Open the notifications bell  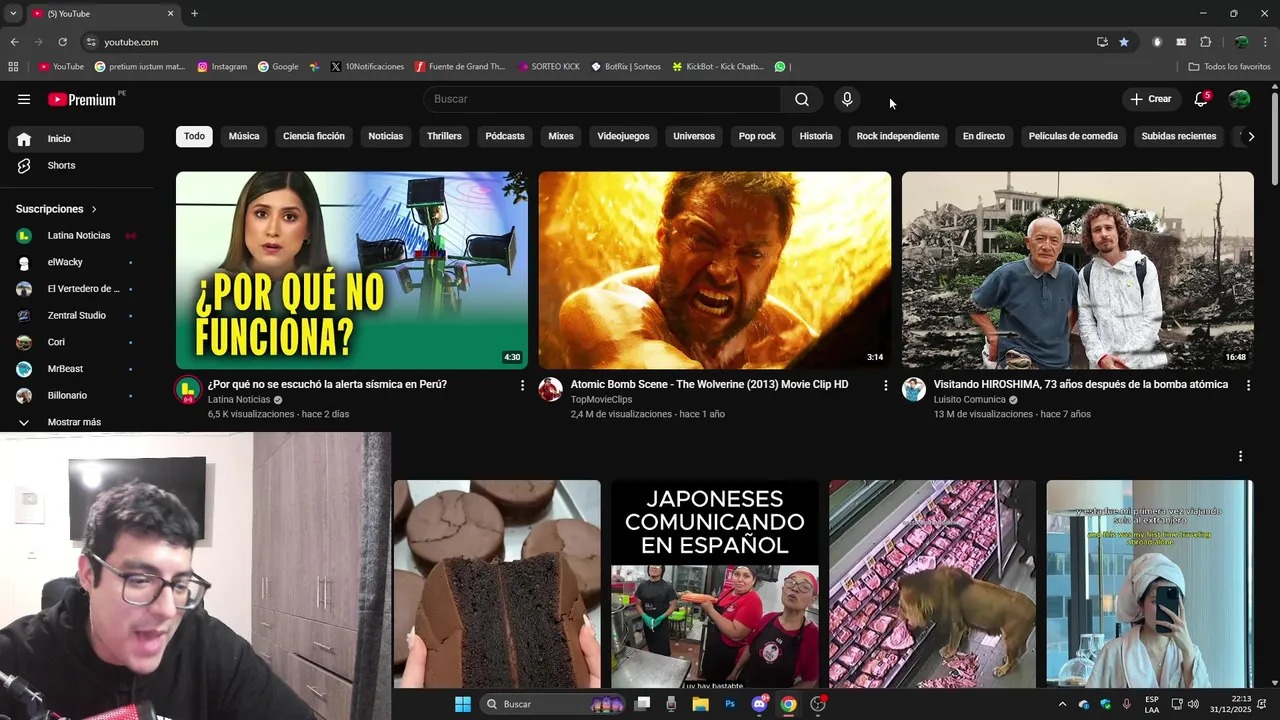[x=1202, y=99]
